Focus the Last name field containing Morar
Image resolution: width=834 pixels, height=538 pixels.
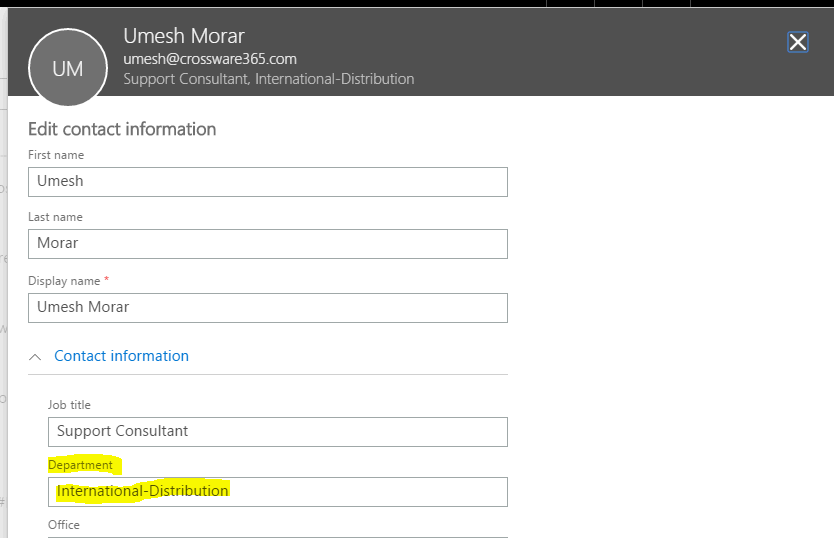tap(268, 244)
